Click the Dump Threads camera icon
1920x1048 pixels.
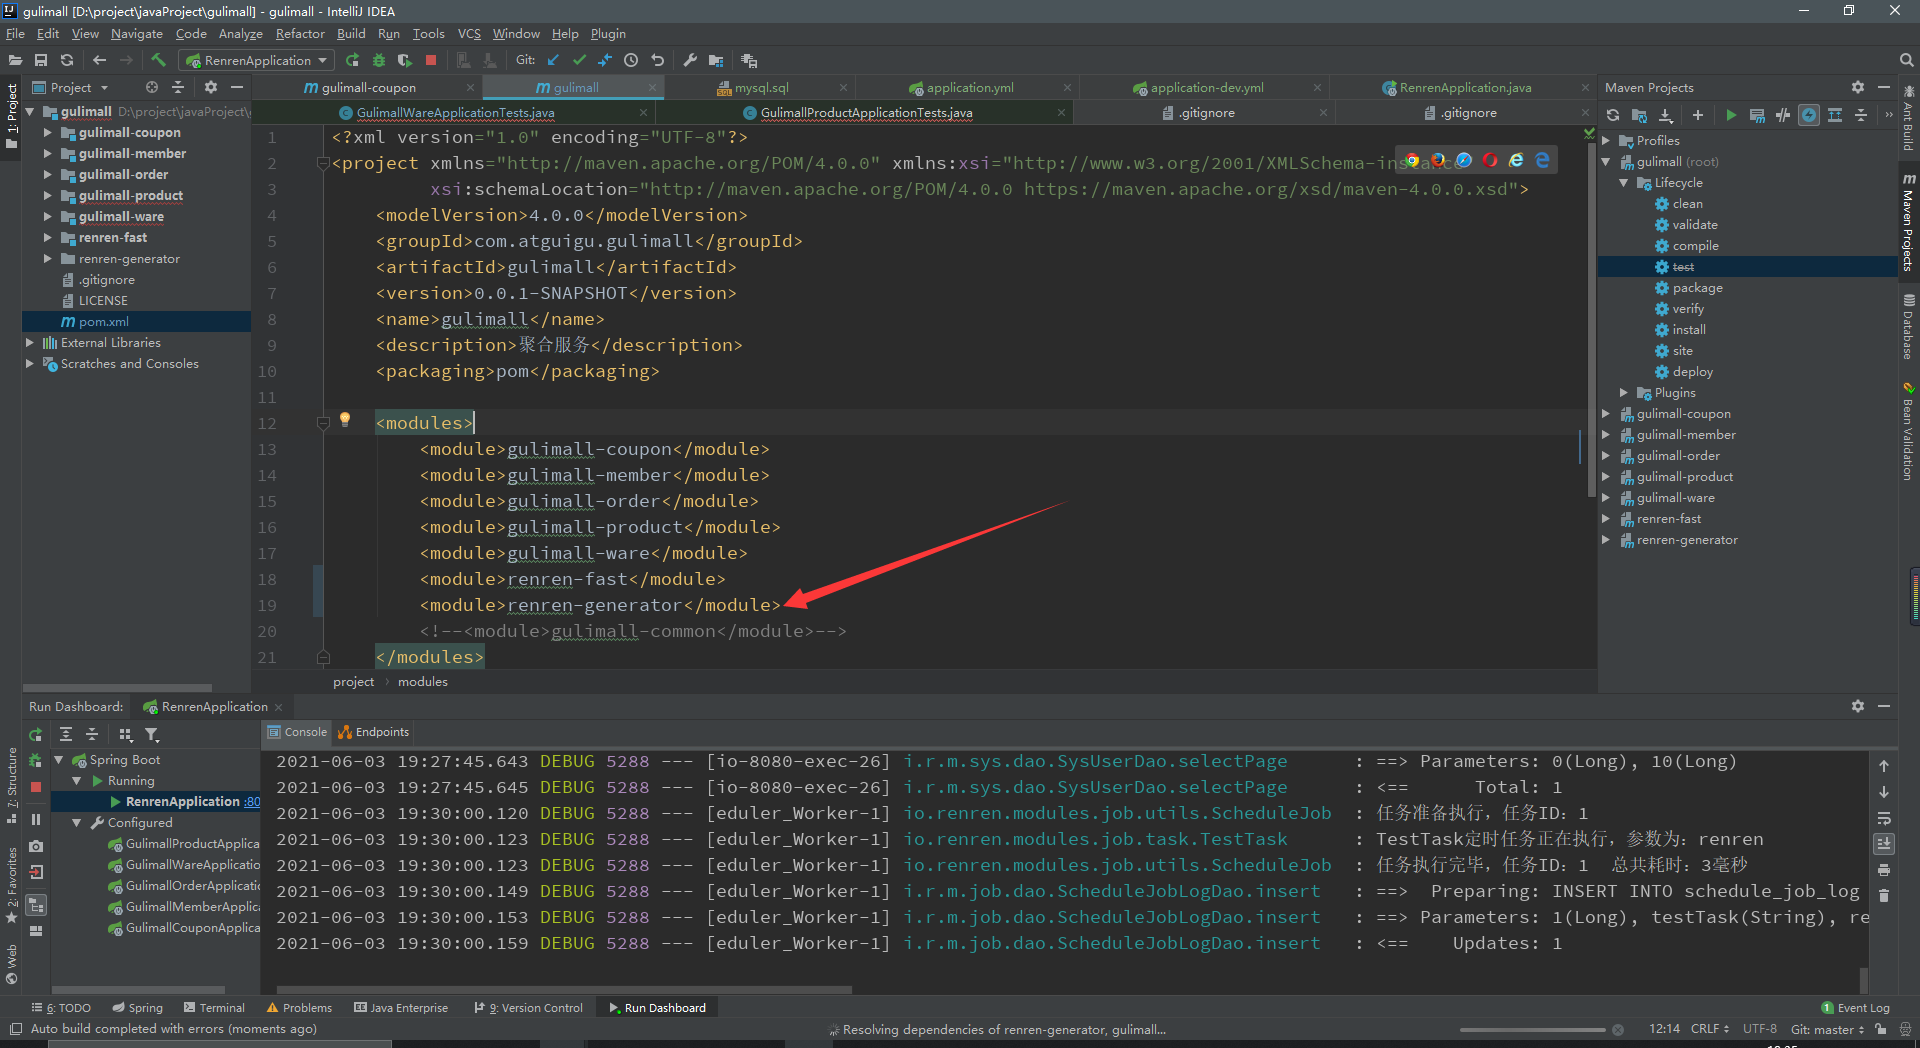pos(36,846)
